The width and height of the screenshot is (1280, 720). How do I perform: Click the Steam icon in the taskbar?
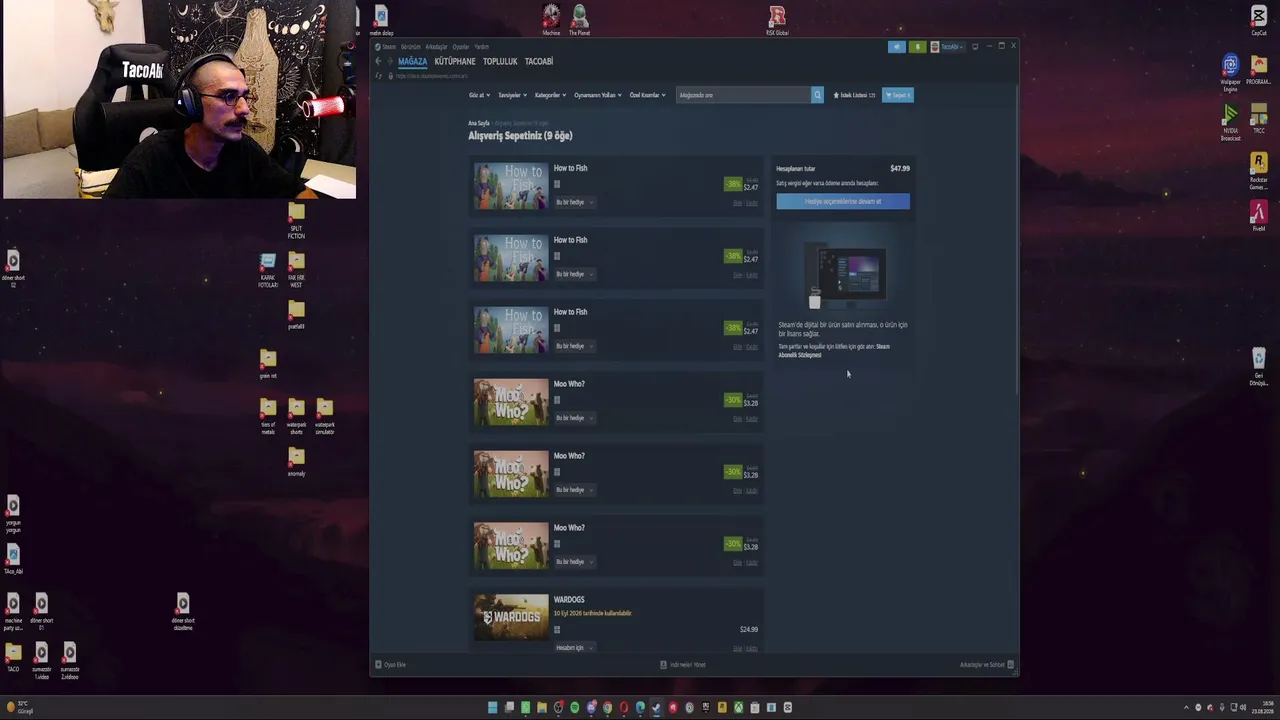click(x=656, y=708)
